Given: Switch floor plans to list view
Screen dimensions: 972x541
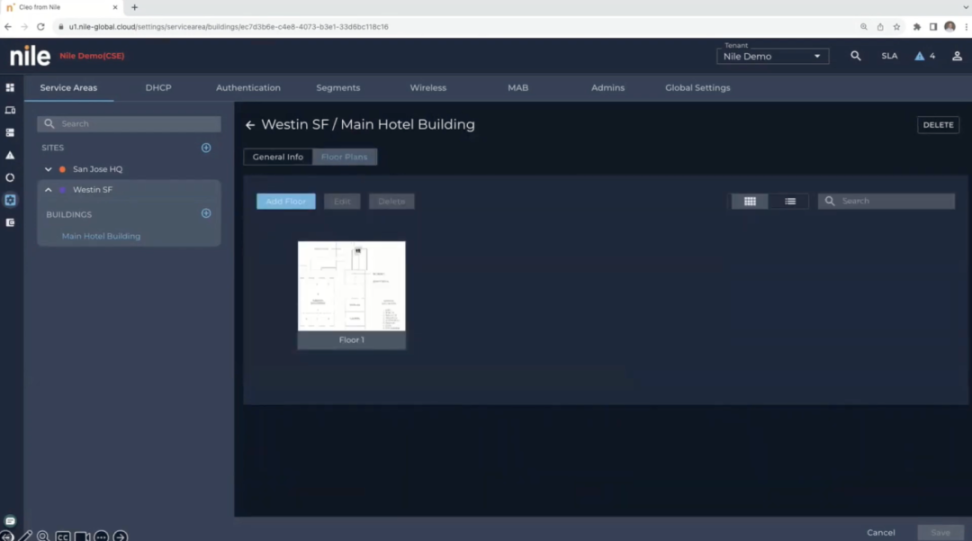Looking at the screenshot, I should point(790,201).
